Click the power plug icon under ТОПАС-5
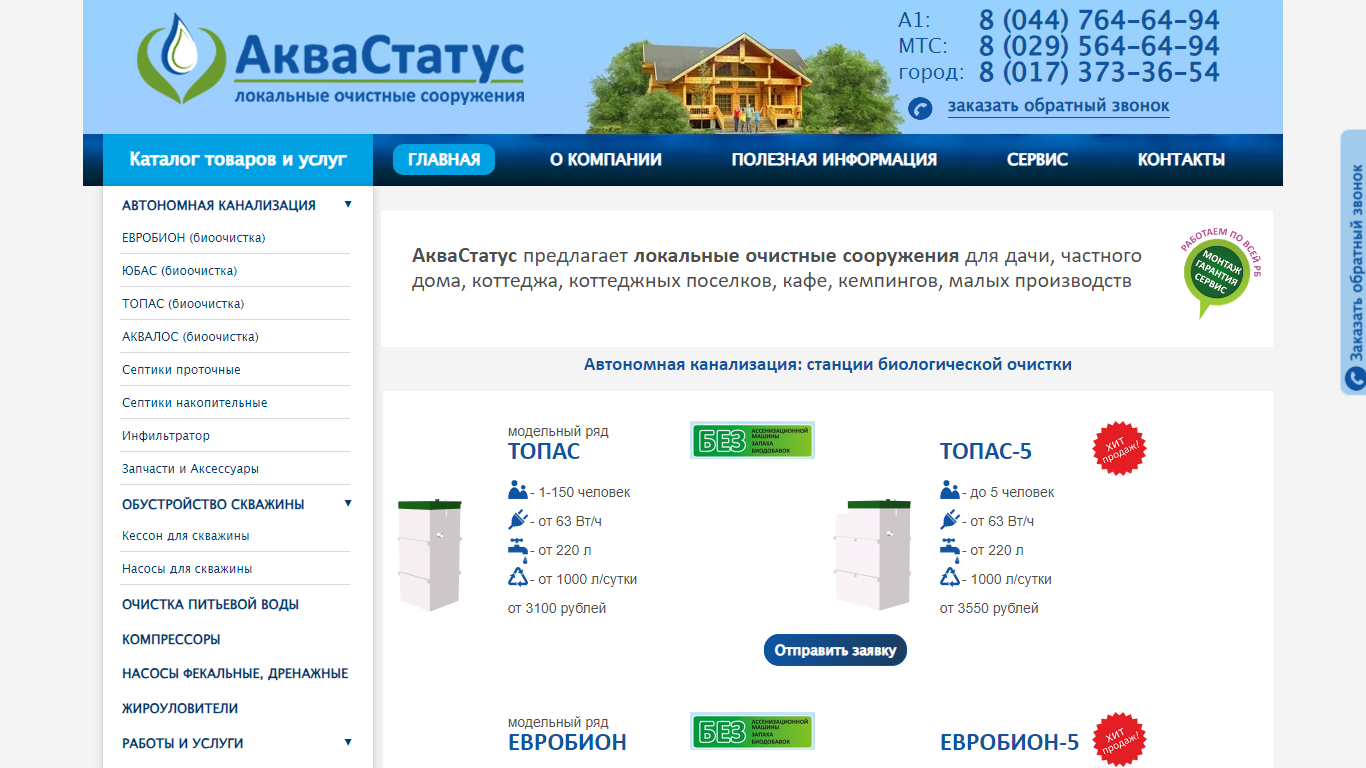Screen dimensions: 1366x768 coord(949,520)
